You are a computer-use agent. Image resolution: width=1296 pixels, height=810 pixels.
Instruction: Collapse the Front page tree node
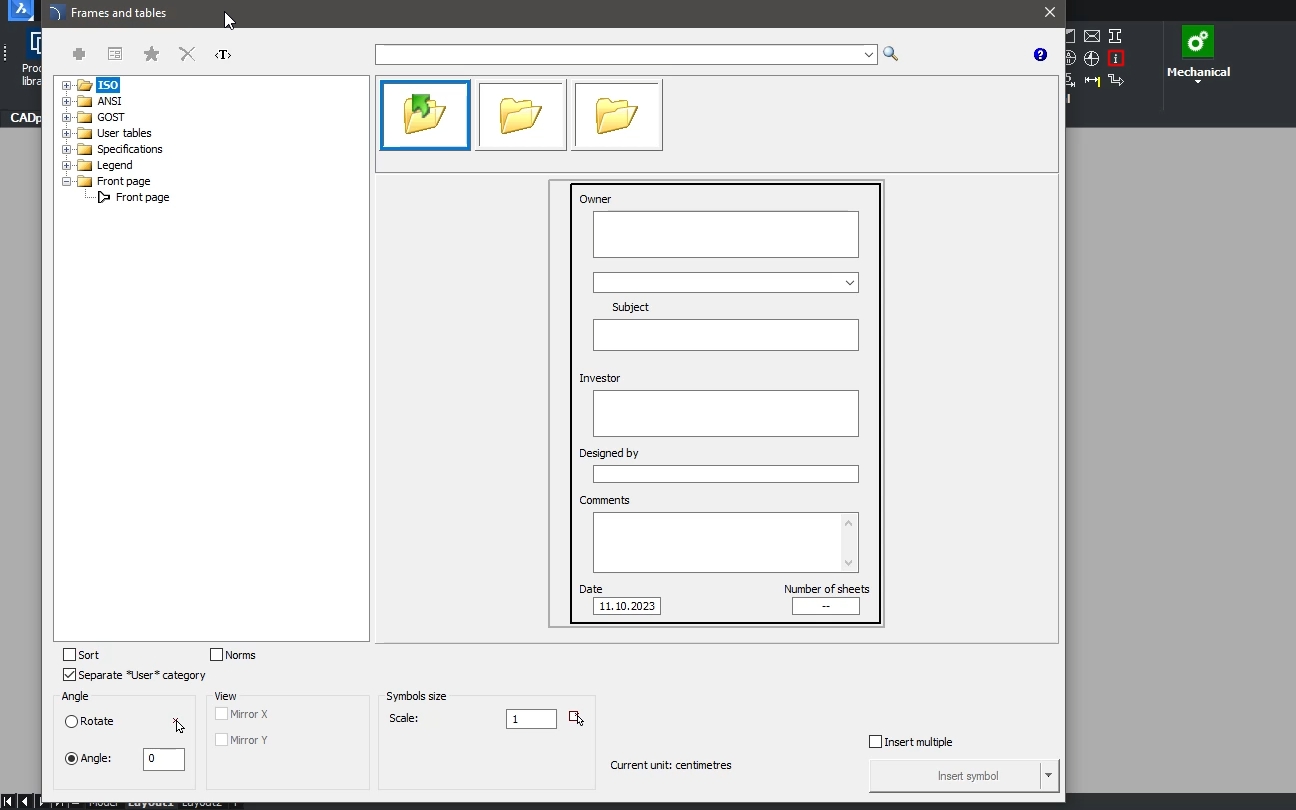tap(66, 181)
